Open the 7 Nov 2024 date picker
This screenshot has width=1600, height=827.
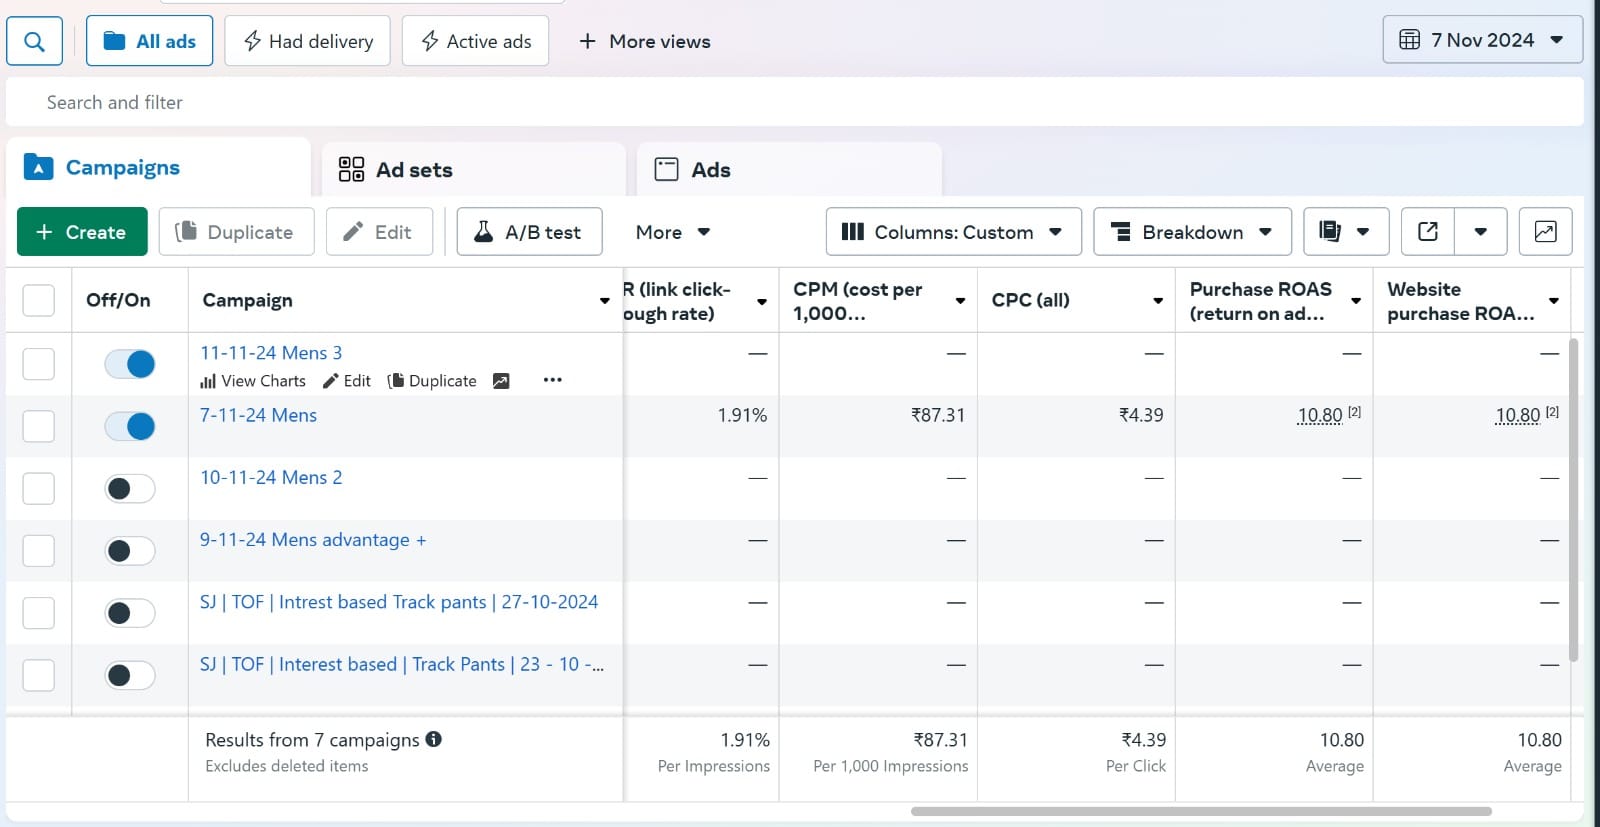(x=1482, y=40)
